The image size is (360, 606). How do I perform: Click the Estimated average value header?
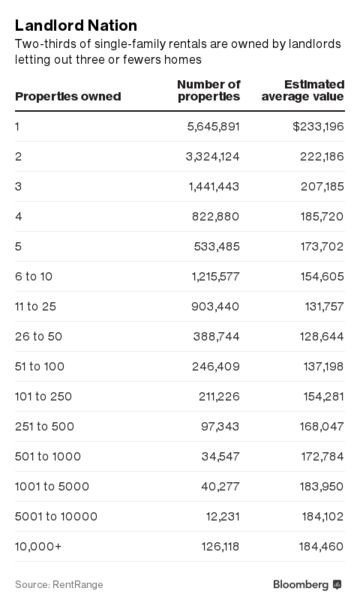pyautogui.click(x=303, y=90)
